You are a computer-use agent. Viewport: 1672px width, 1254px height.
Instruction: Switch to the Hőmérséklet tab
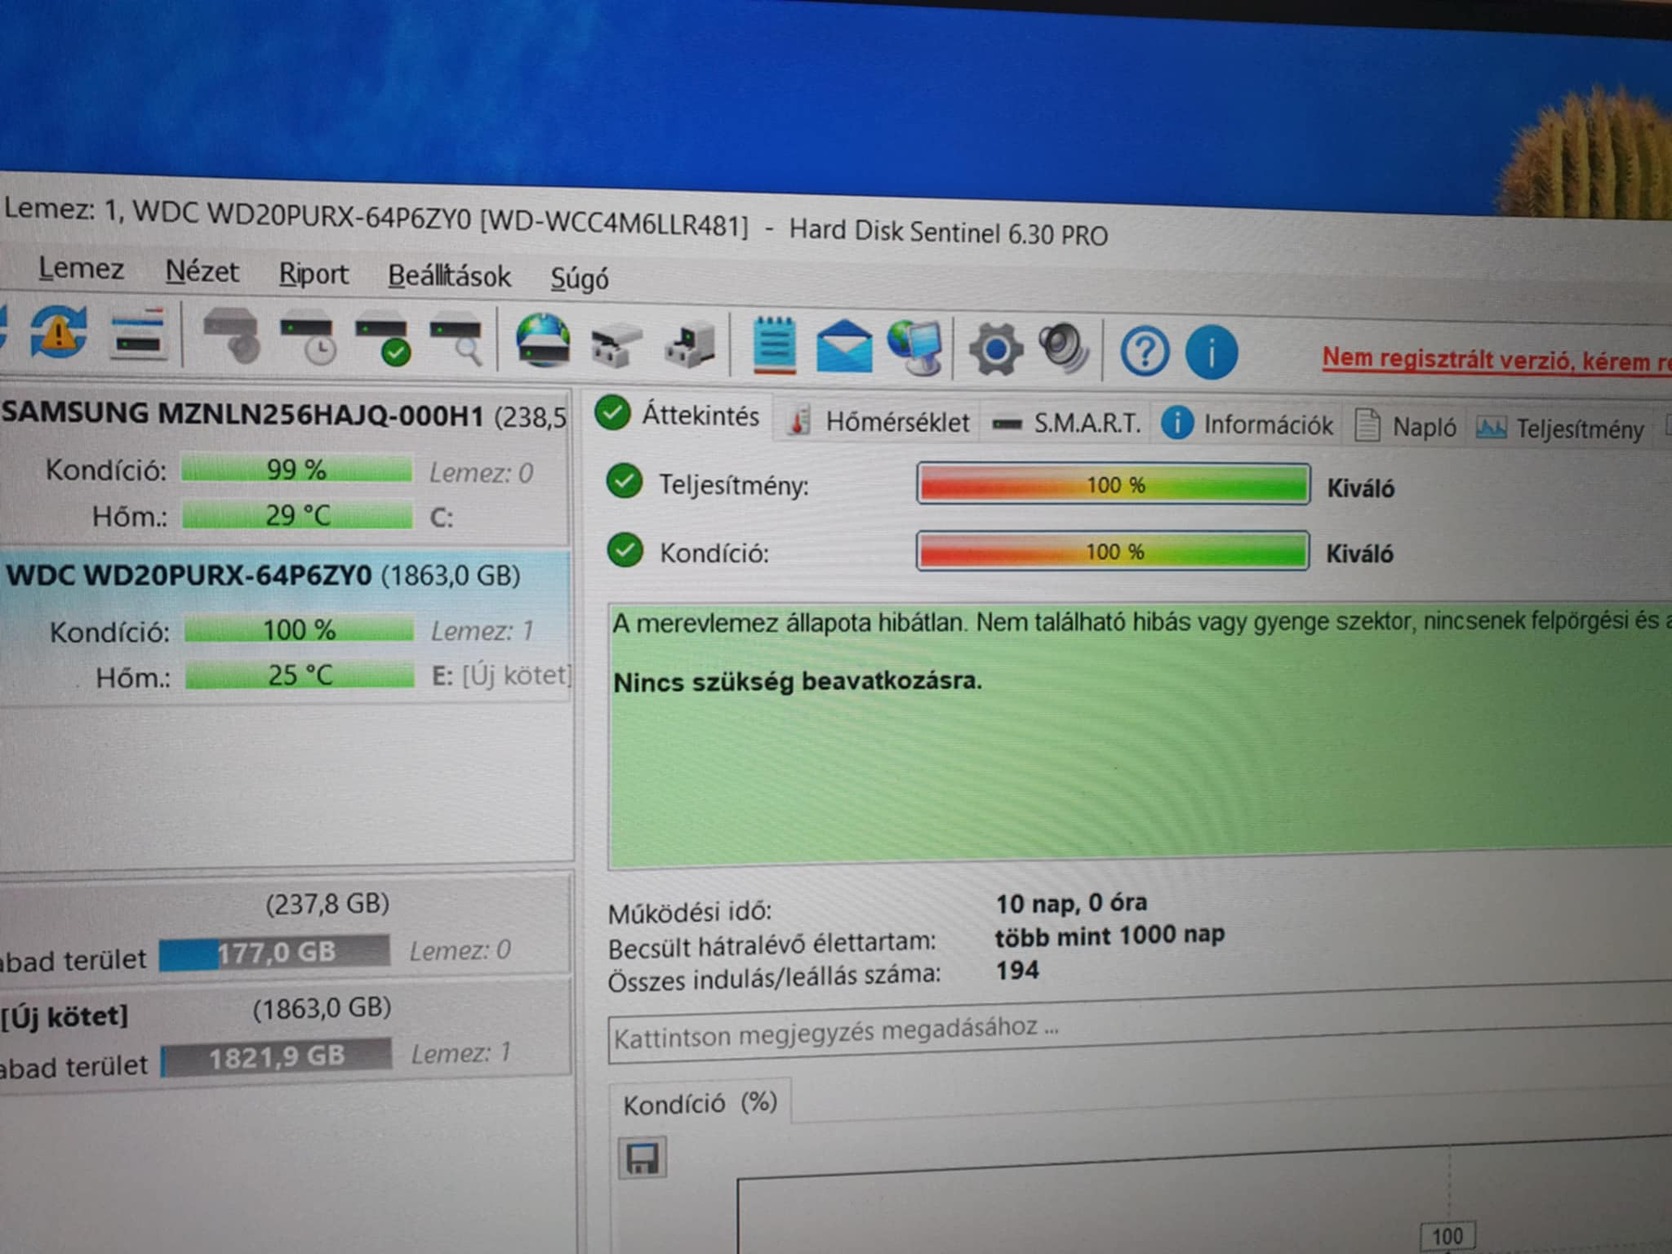[880, 422]
